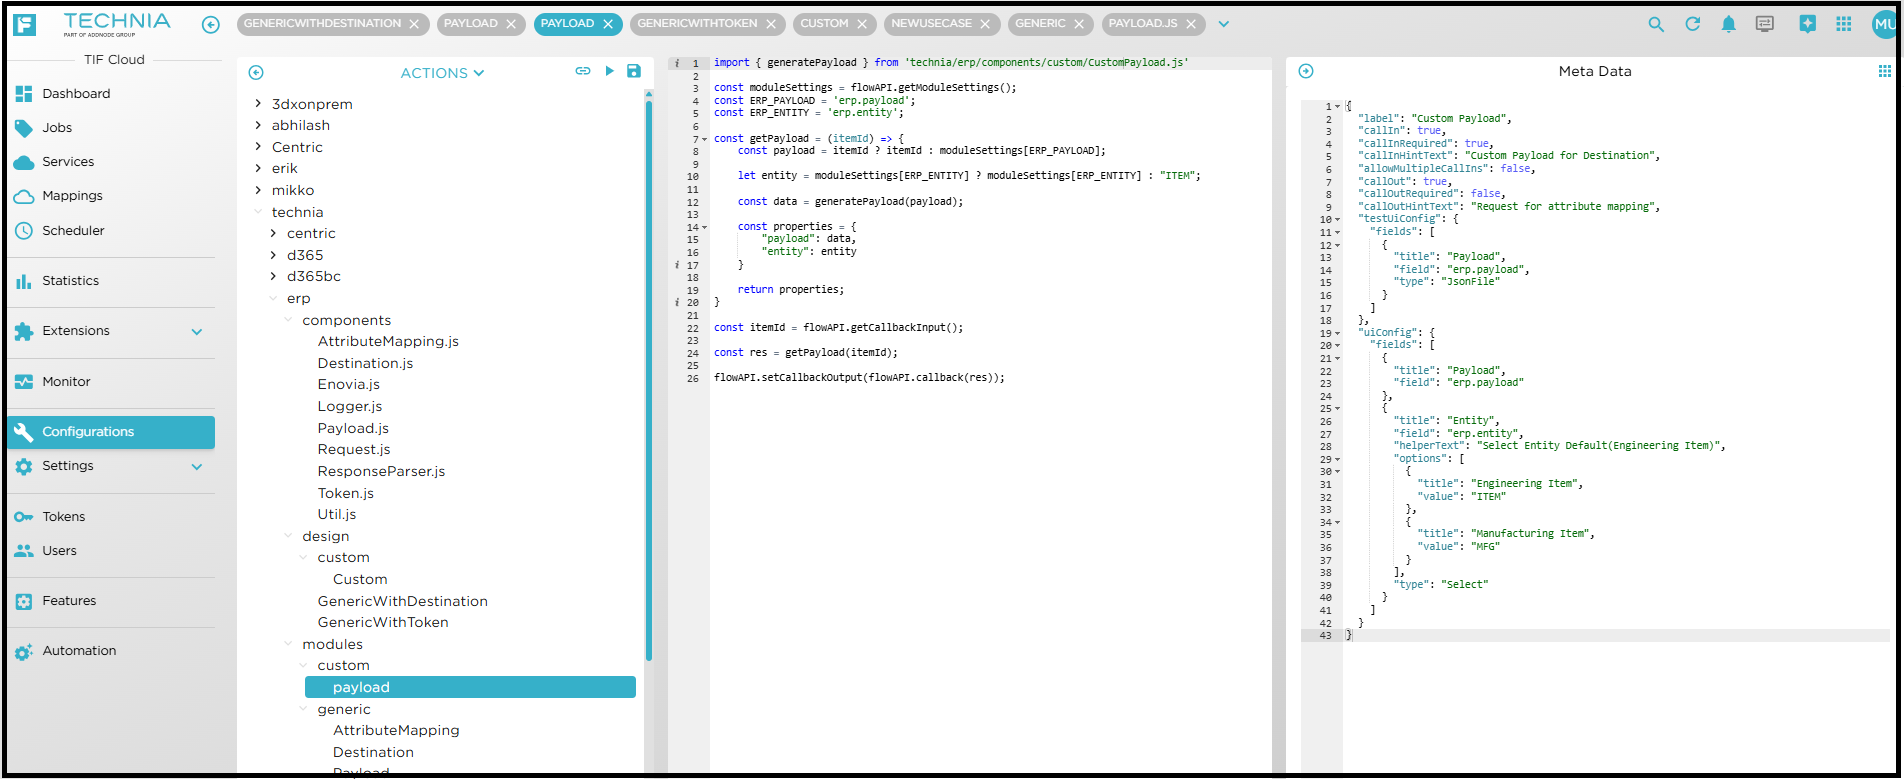Collapse the file tree panel with the arrow icon
The image size is (1904, 779).
click(x=256, y=72)
